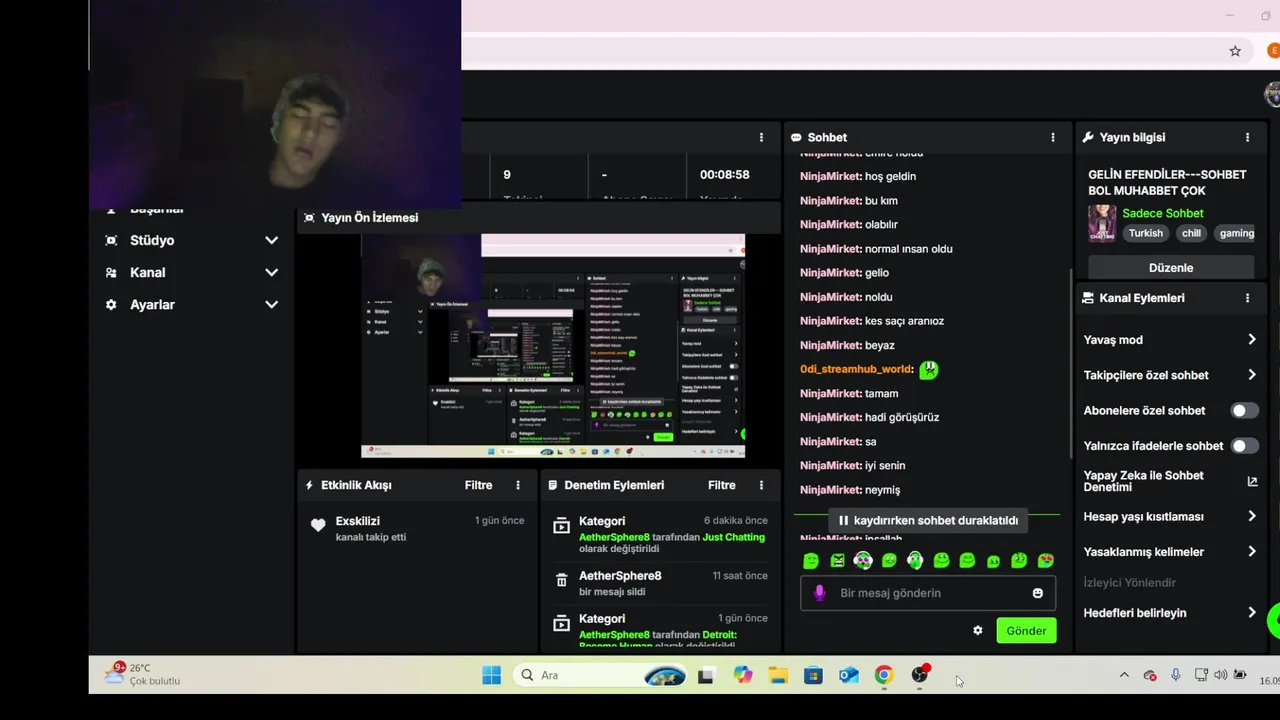
Task: Open Yapay Zeka ile Sohbet Denetimi external link icon
Action: 1252,481
